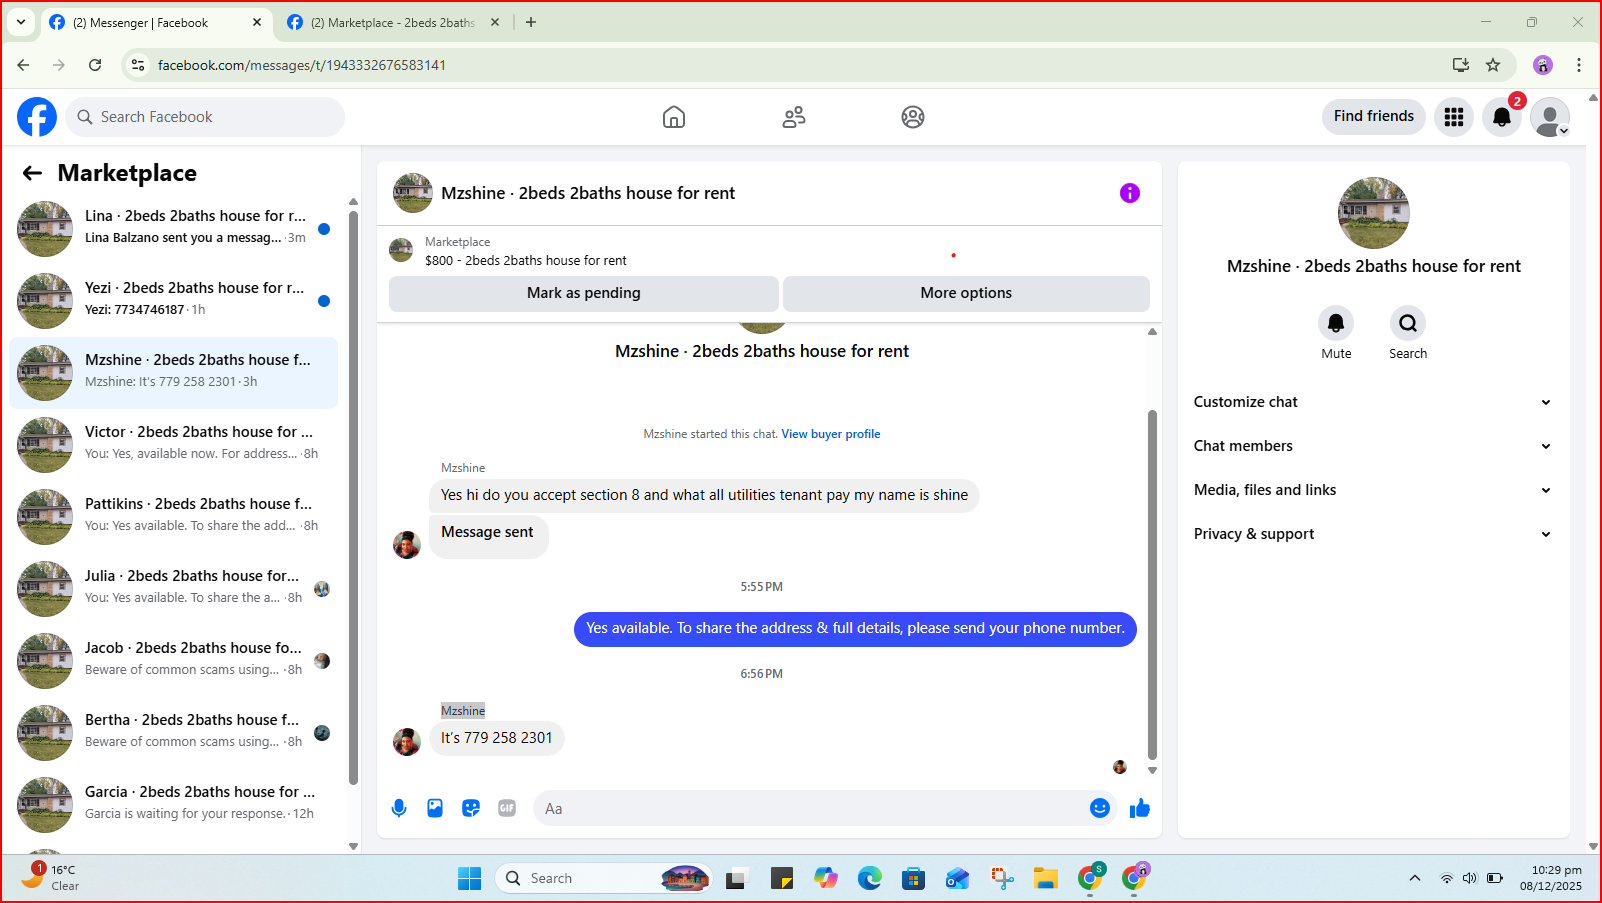This screenshot has height=903, width=1602.
Task: Open the Friends icon in top navigation
Action: point(794,117)
